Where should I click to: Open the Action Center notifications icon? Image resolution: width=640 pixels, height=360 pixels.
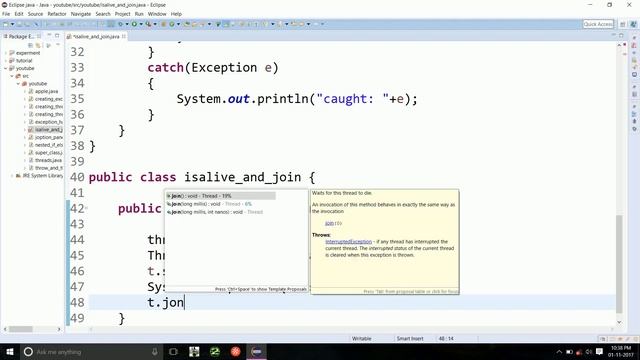click(599, 351)
